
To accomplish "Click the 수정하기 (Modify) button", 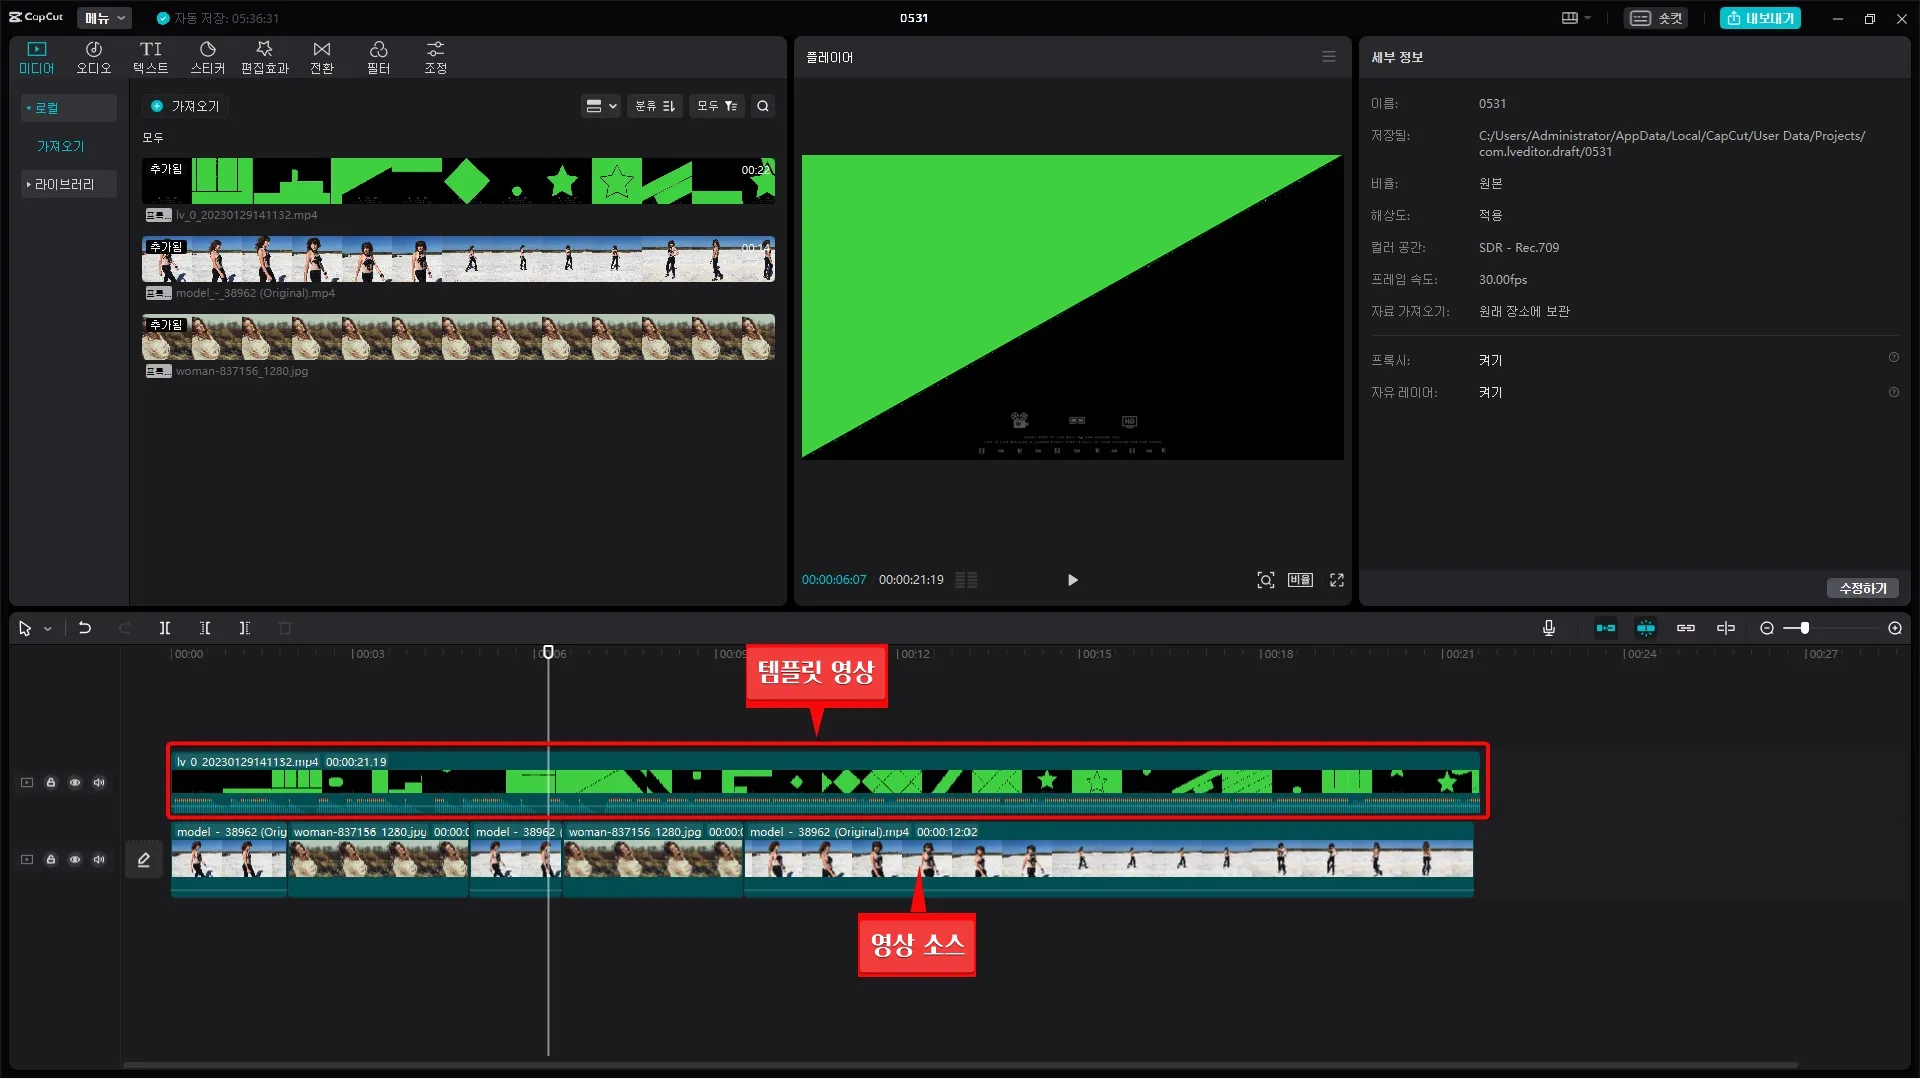I will click(1863, 588).
